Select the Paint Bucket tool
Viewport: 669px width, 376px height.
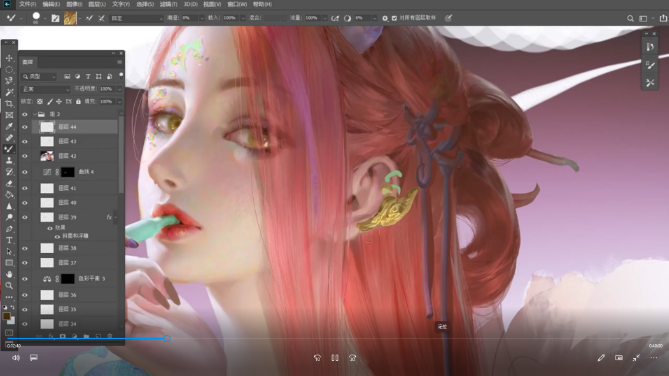(9, 195)
